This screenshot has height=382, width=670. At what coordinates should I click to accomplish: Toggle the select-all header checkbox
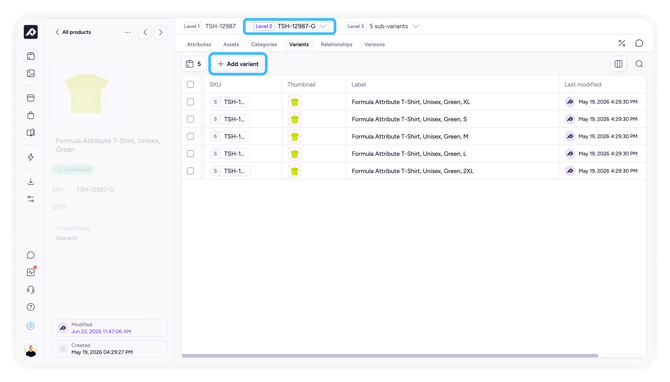click(x=191, y=85)
